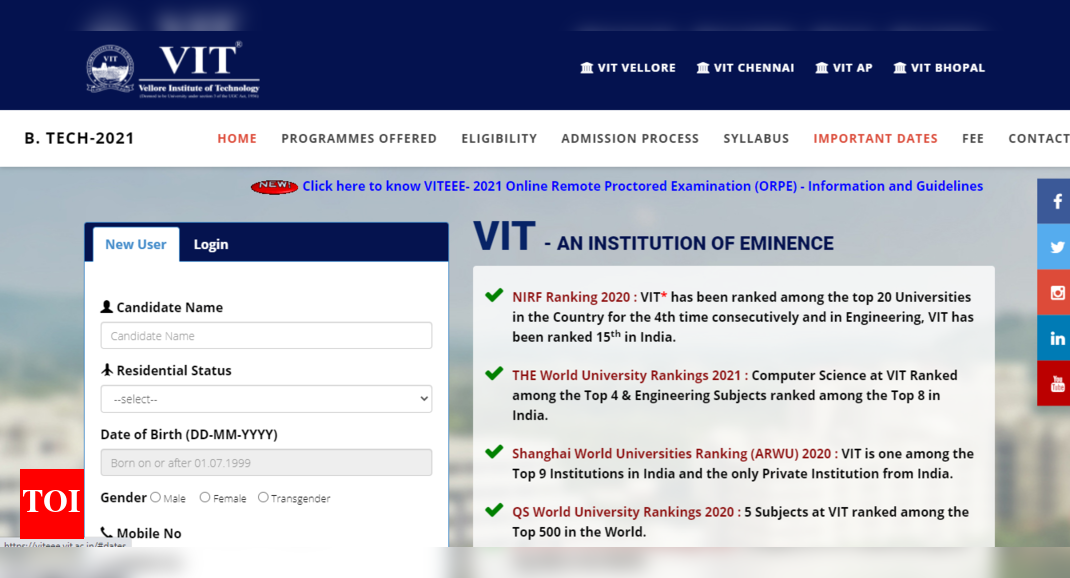Click the green checkmark beside NIRF Ranking 2020

point(494,295)
